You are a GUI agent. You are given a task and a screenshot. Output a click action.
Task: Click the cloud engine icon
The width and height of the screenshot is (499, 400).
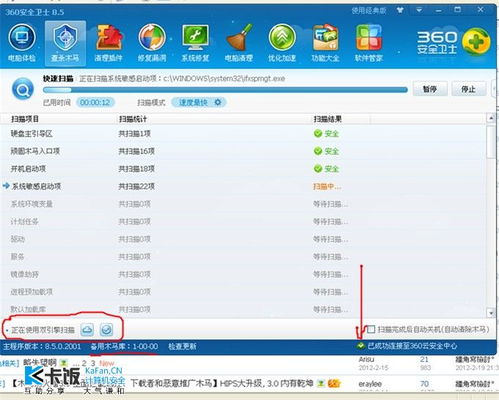pyautogui.click(x=87, y=330)
